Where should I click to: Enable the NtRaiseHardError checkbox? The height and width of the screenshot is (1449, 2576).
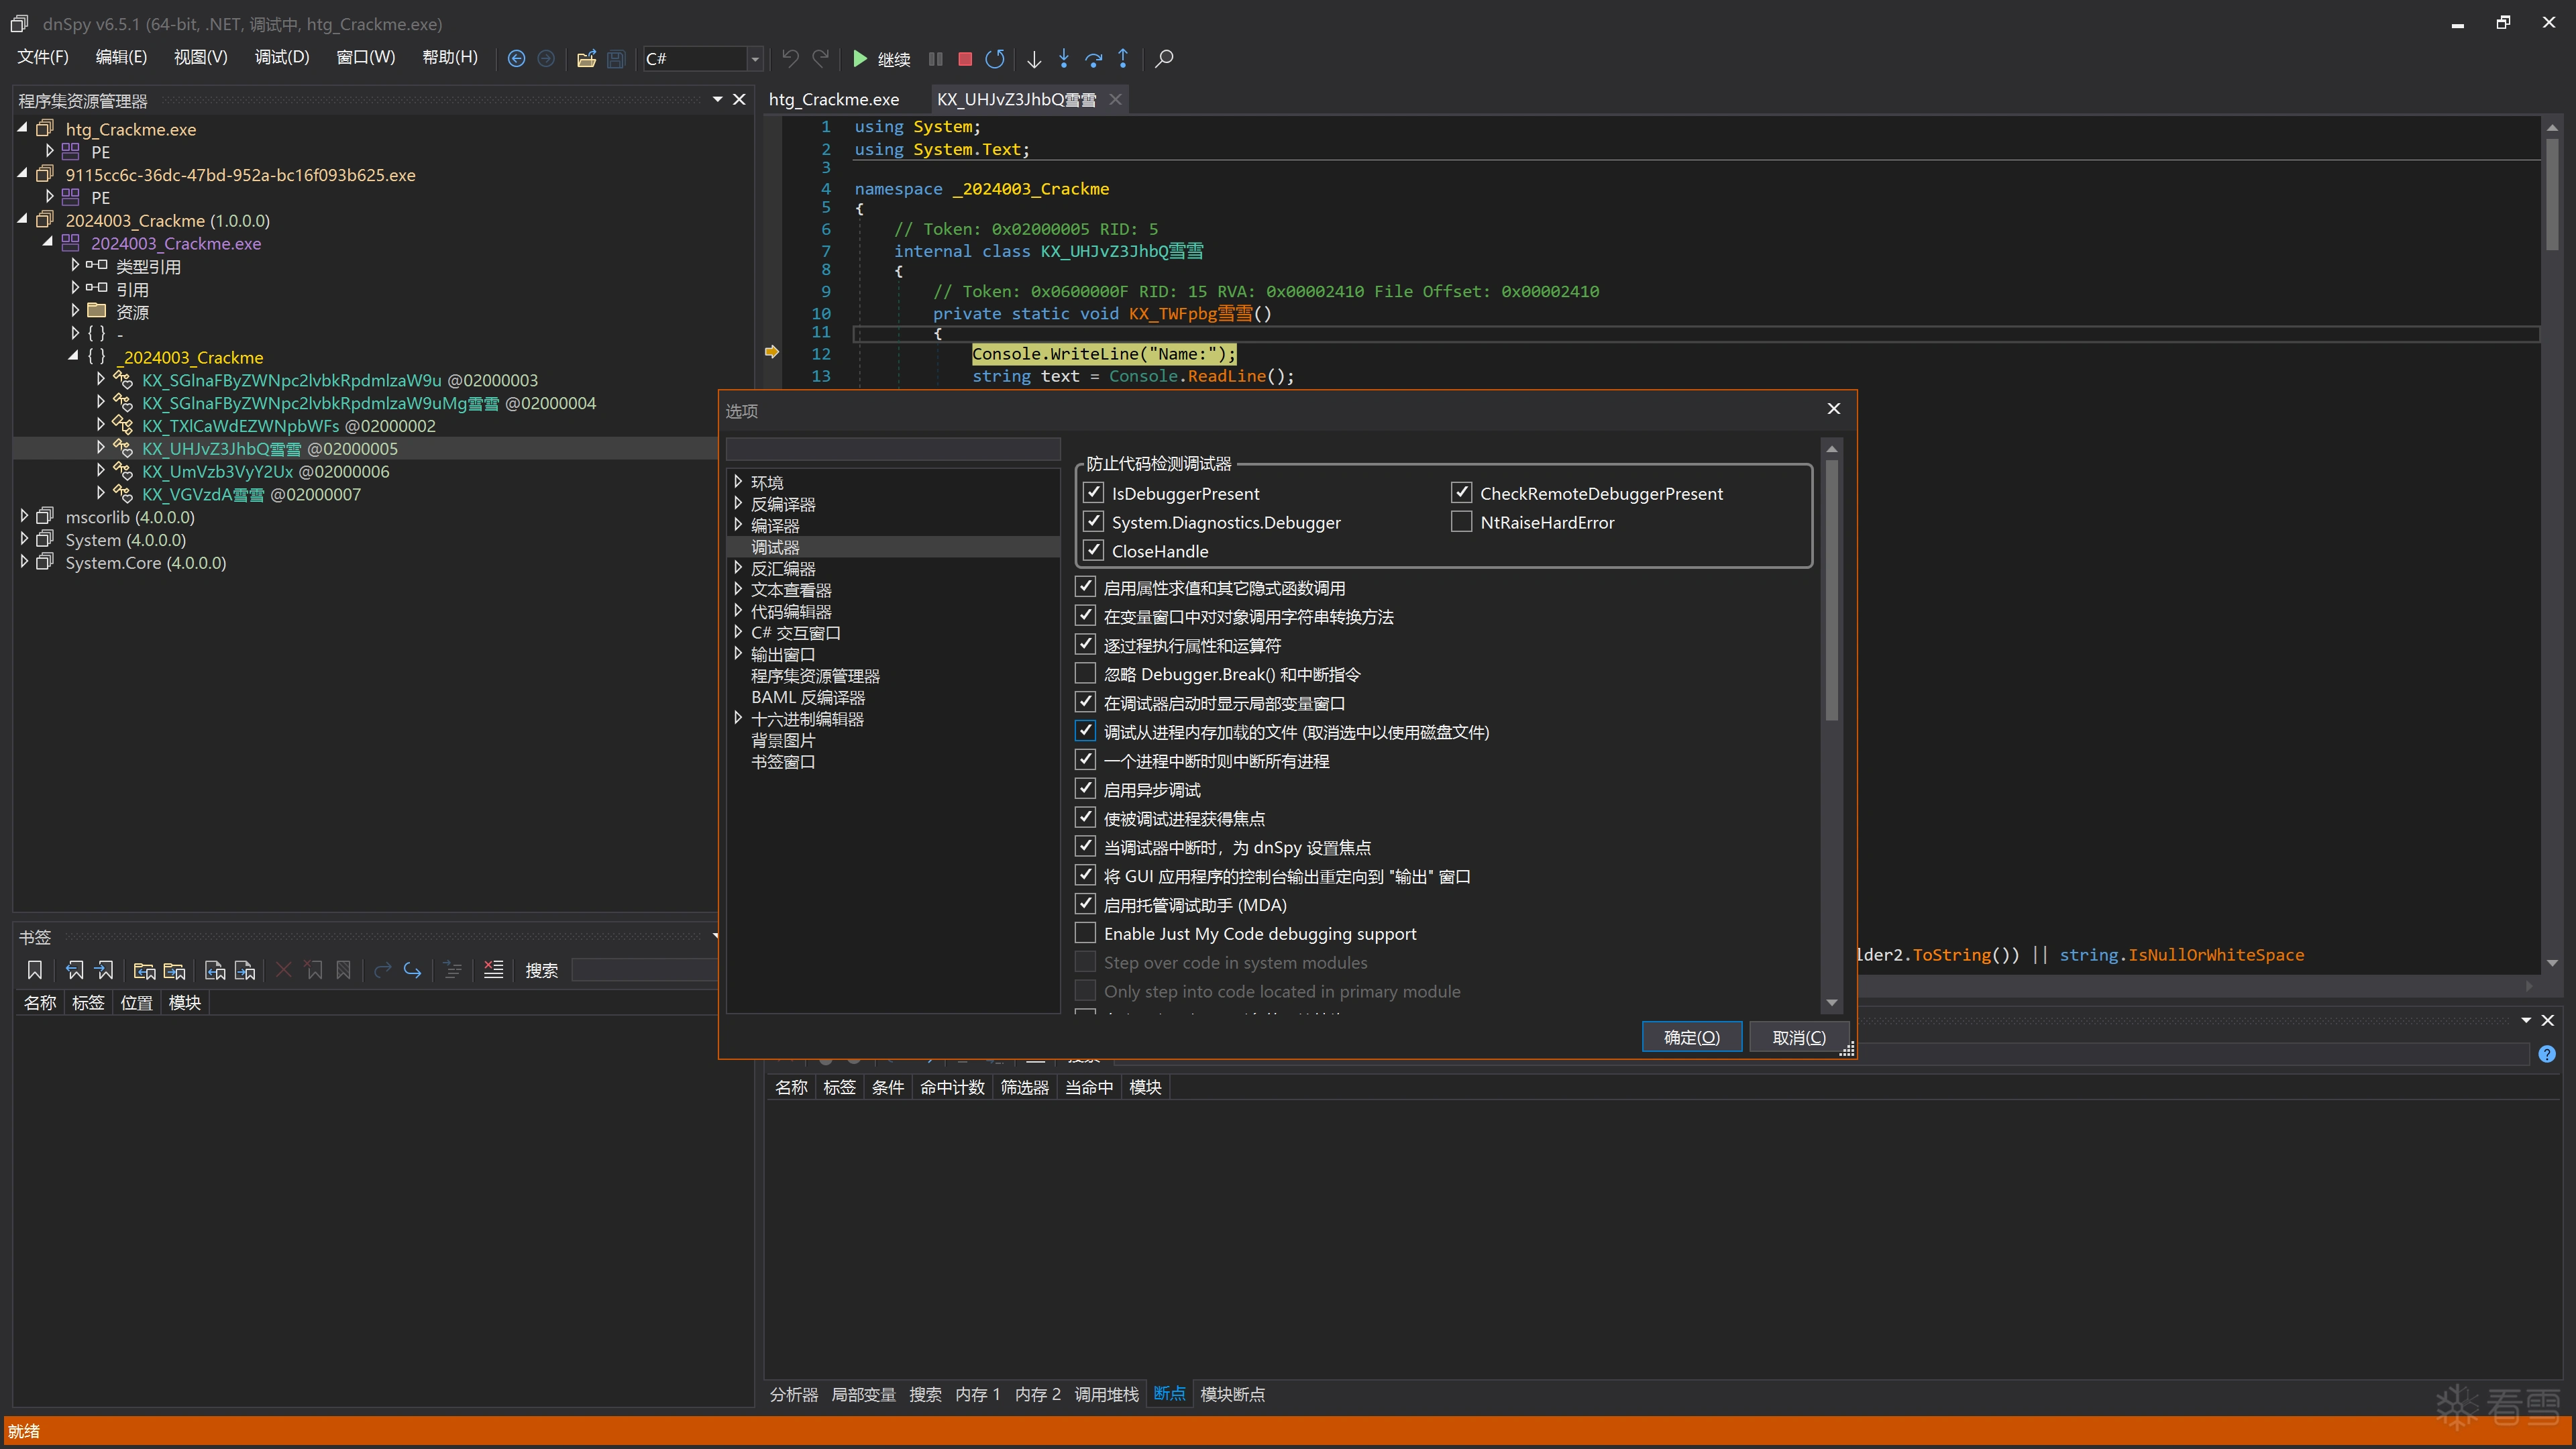1461,522
